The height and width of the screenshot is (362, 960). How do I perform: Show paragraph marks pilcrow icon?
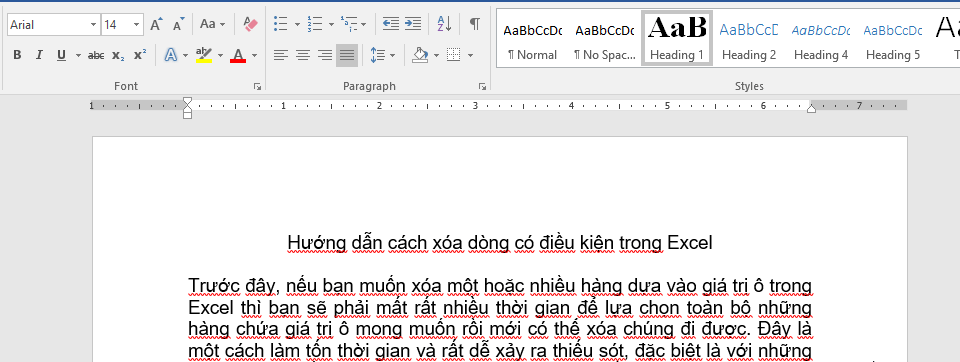[474, 25]
